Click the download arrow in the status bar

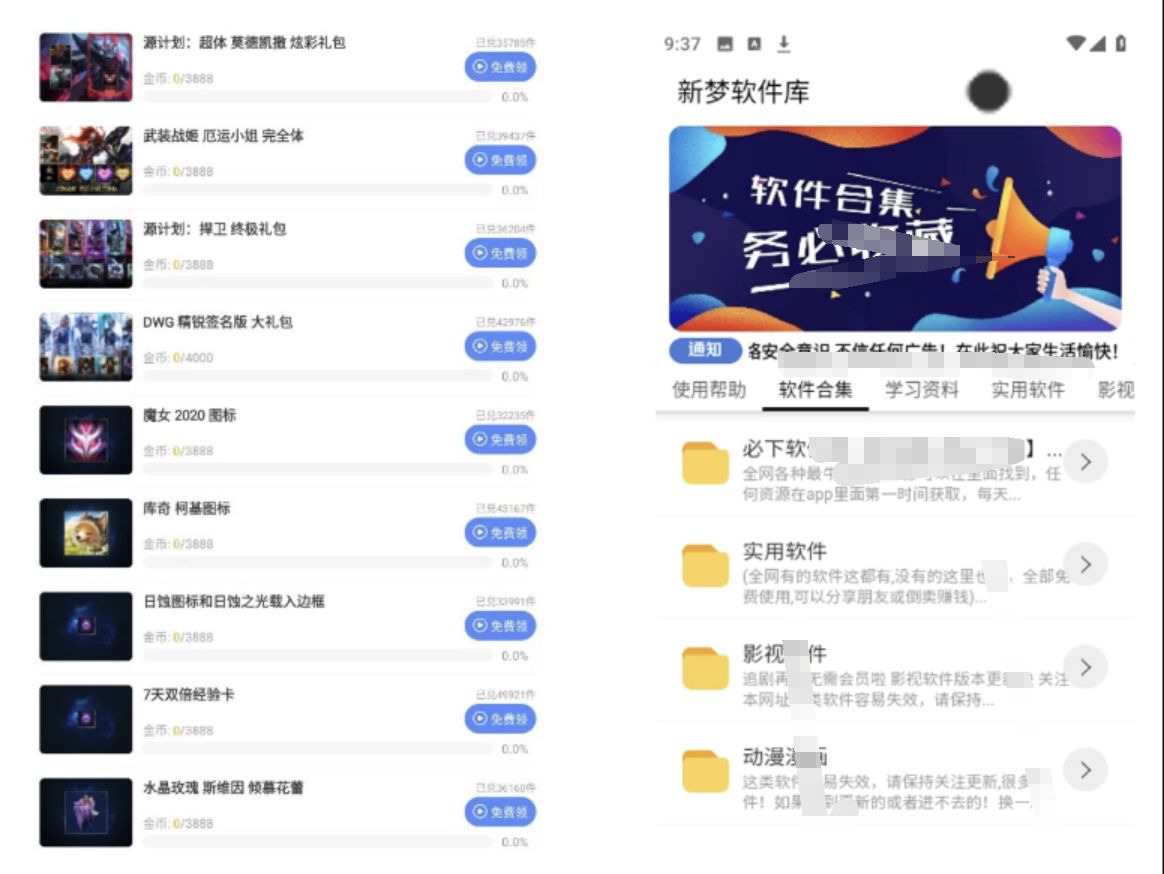784,44
